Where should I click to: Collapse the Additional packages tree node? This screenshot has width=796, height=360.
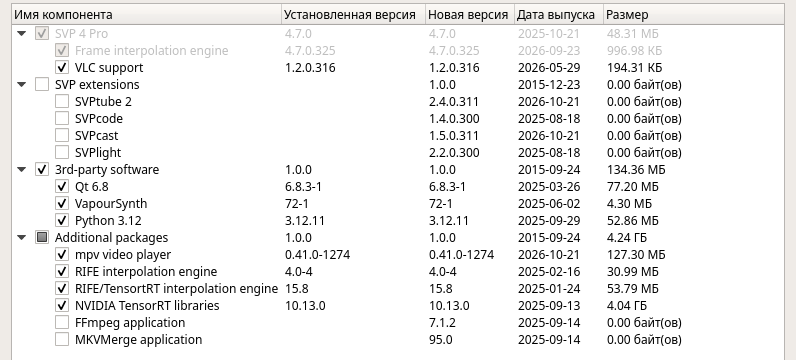(21, 238)
